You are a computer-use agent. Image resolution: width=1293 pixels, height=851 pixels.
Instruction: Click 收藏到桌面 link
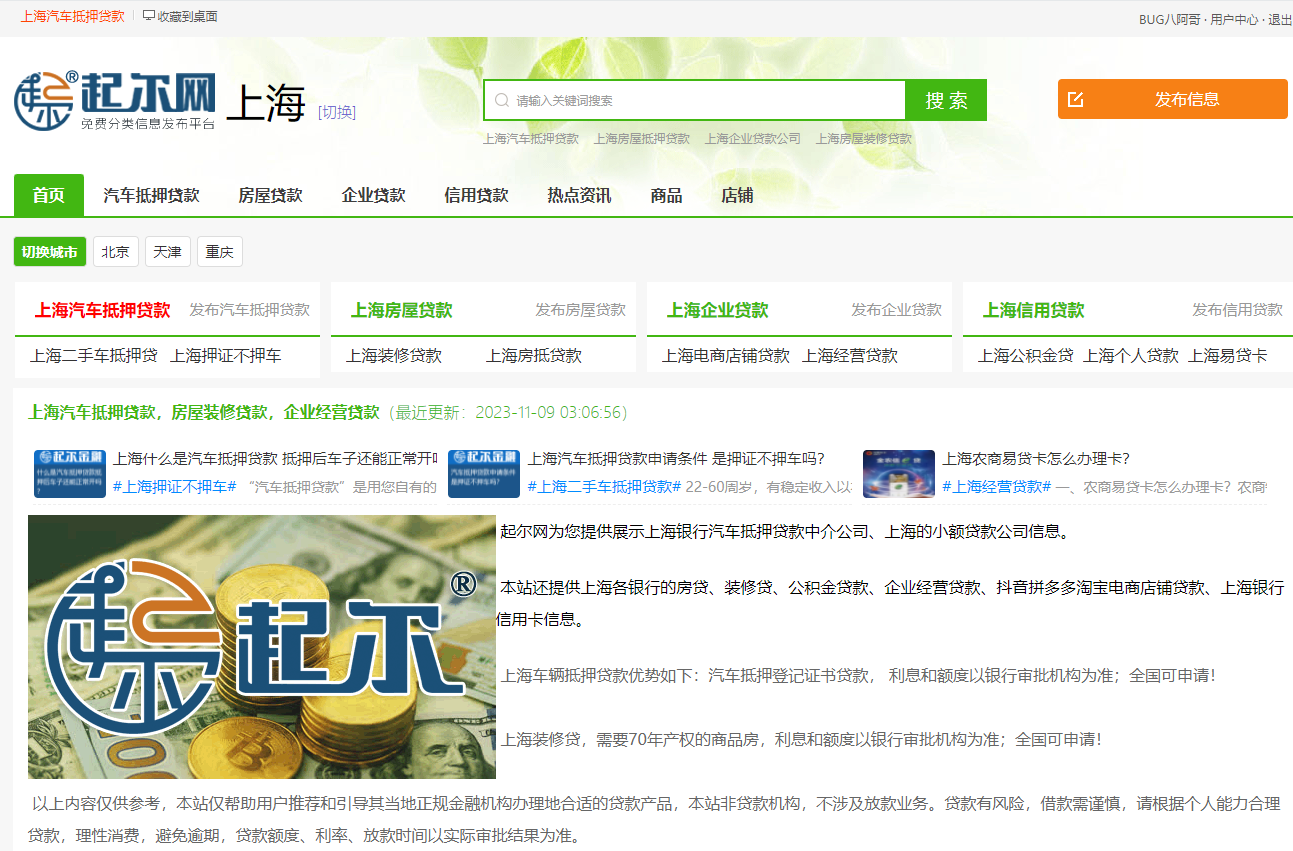pyautogui.click(x=188, y=16)
